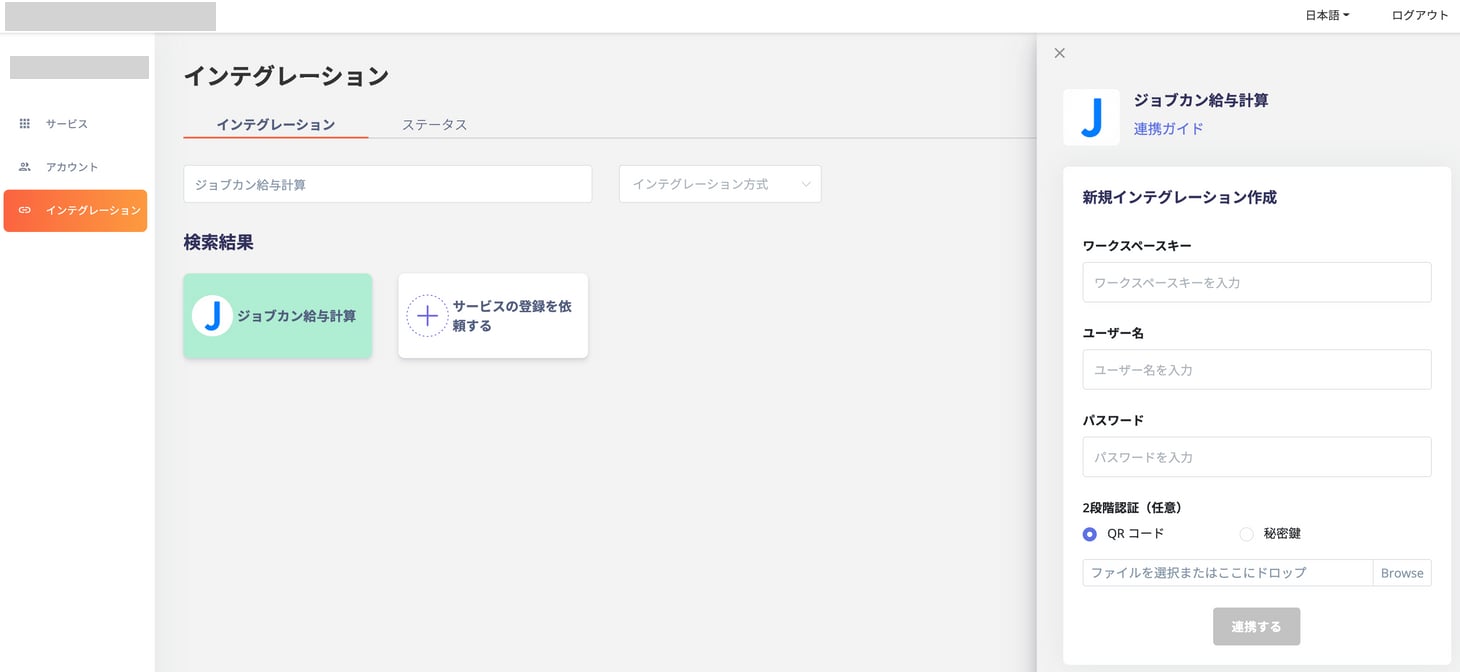Viewport: 1460px width, 672px height.
Task: Click the dotted plus icon to request a service
Action: 427,316
